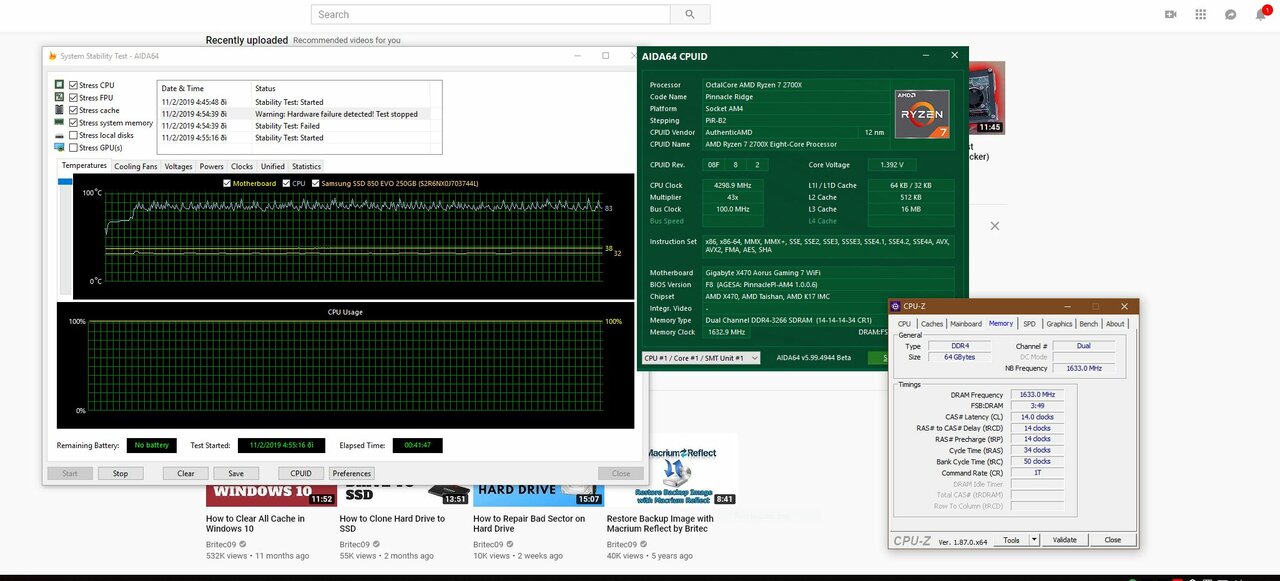Image resolution: width=1280 pixels, height=581 pixels.
Task: Click Validate in CPU-Z
Action: point(1065,540)
